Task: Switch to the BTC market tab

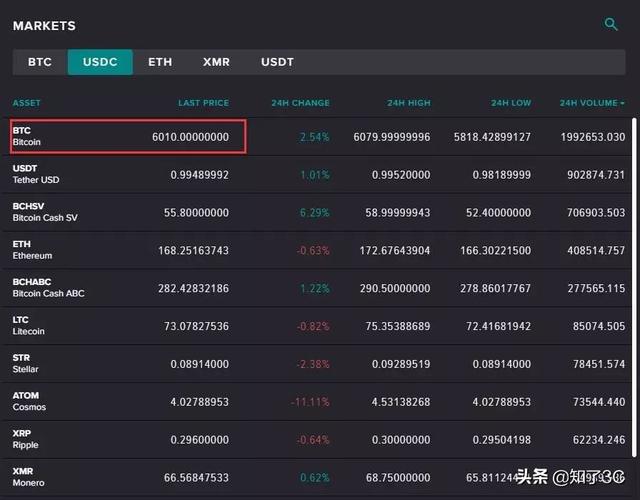Action: (x=40, y=62)
